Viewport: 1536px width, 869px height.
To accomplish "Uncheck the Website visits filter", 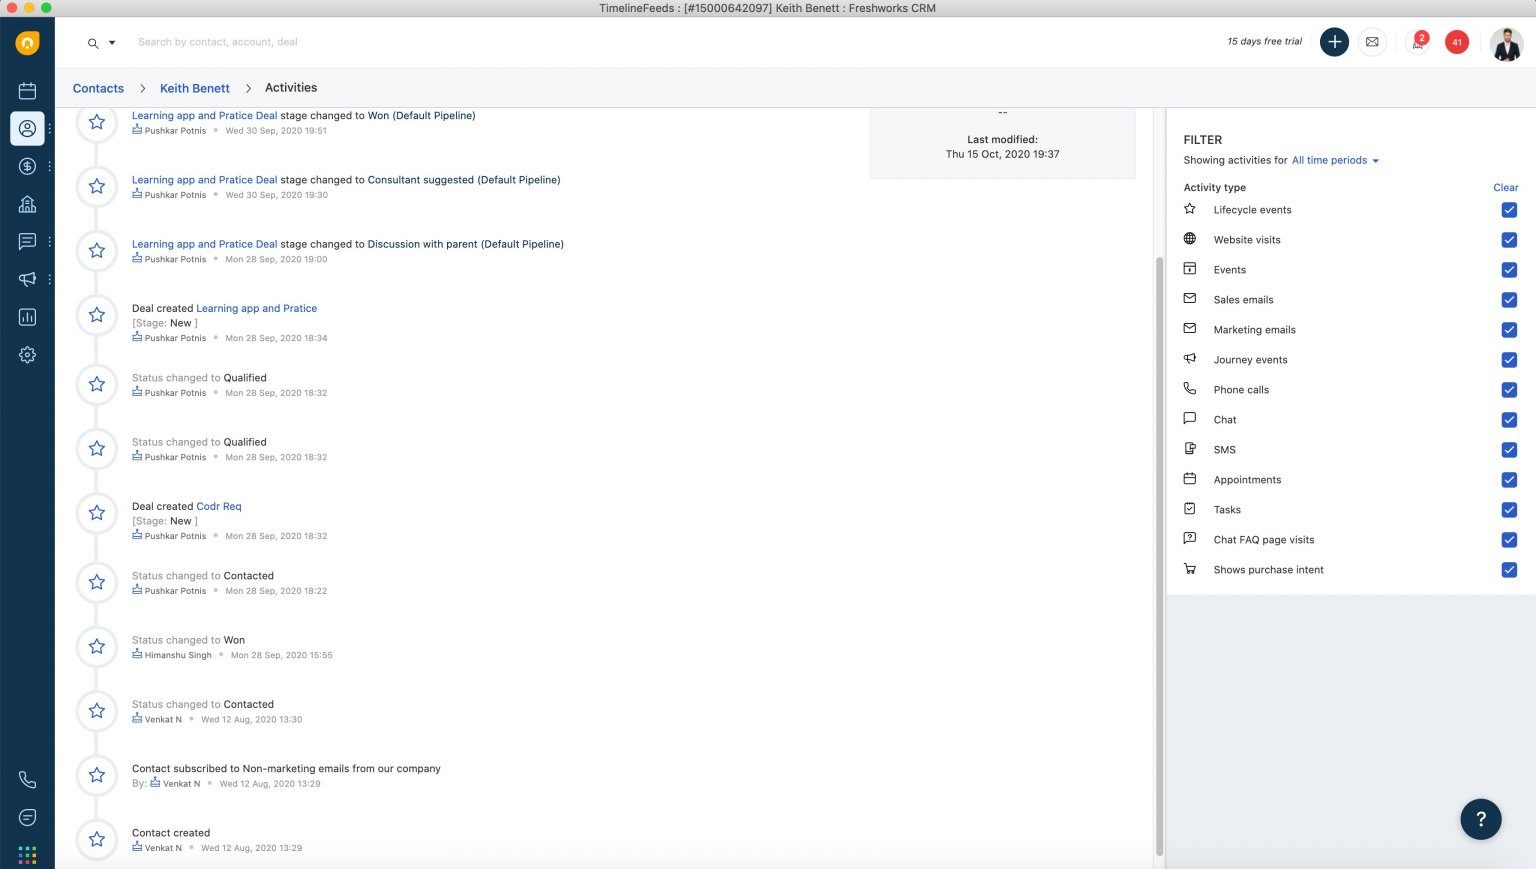I will pyautogui.click(x=1509, y=240).
